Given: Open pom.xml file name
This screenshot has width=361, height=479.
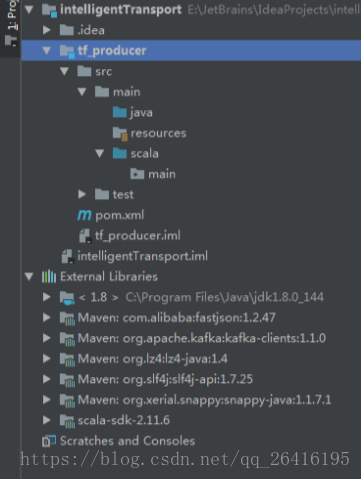Looking at the screenshot, I should [120, 215].
